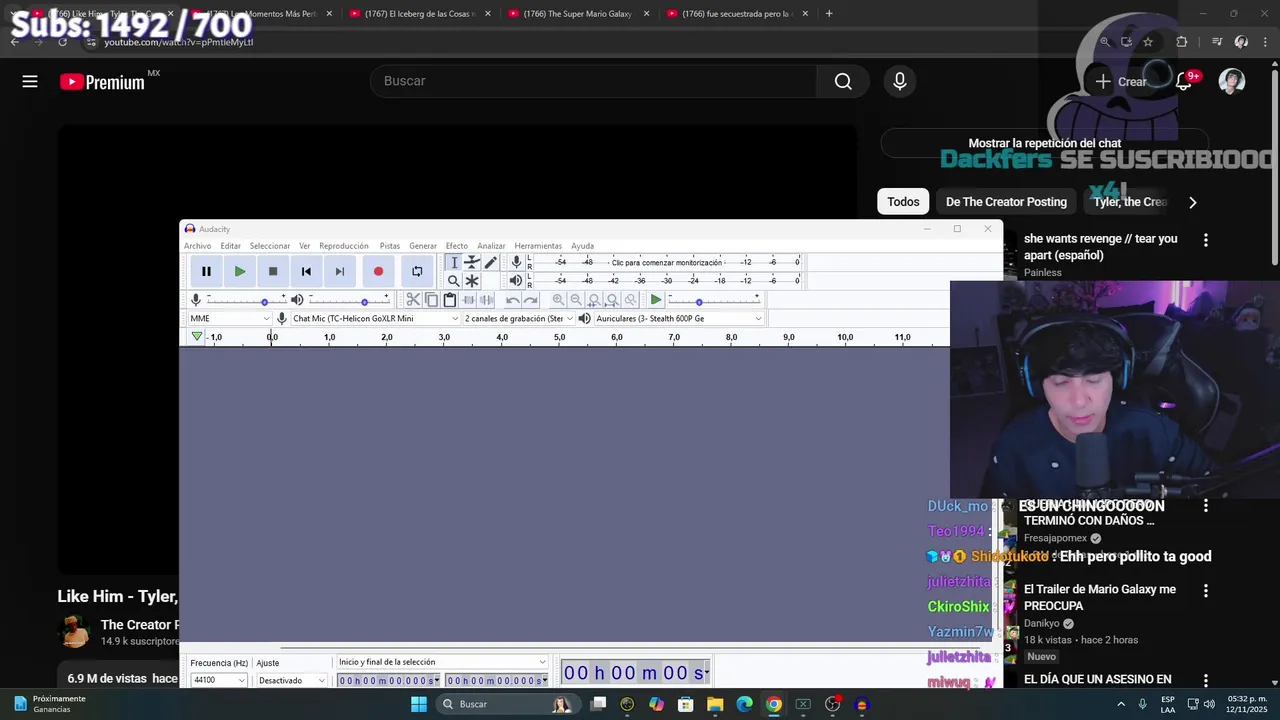Click the Fit project to width icon
Viewport: 1280px width, 720px height.
(x=612, y=300)
